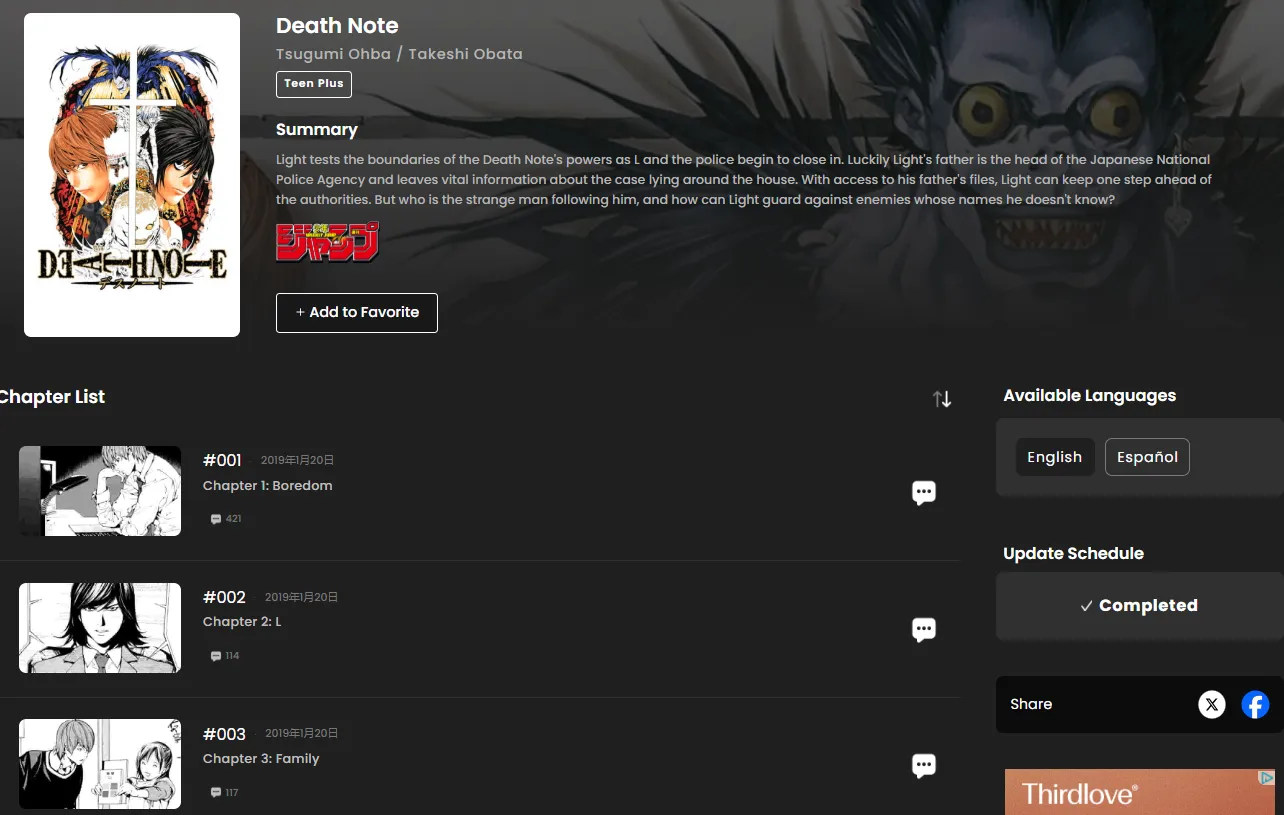Click the Chapter 2 thumbnail image
The image size is (1284, 815).
click(x=100, y=628)
